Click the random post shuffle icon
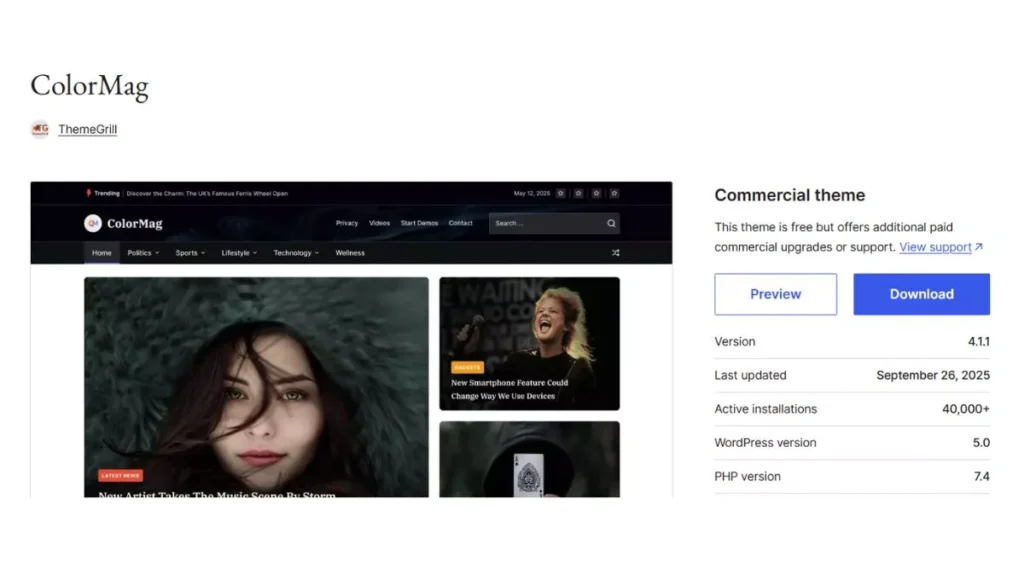1024x580 pixels. click(615, 253)
